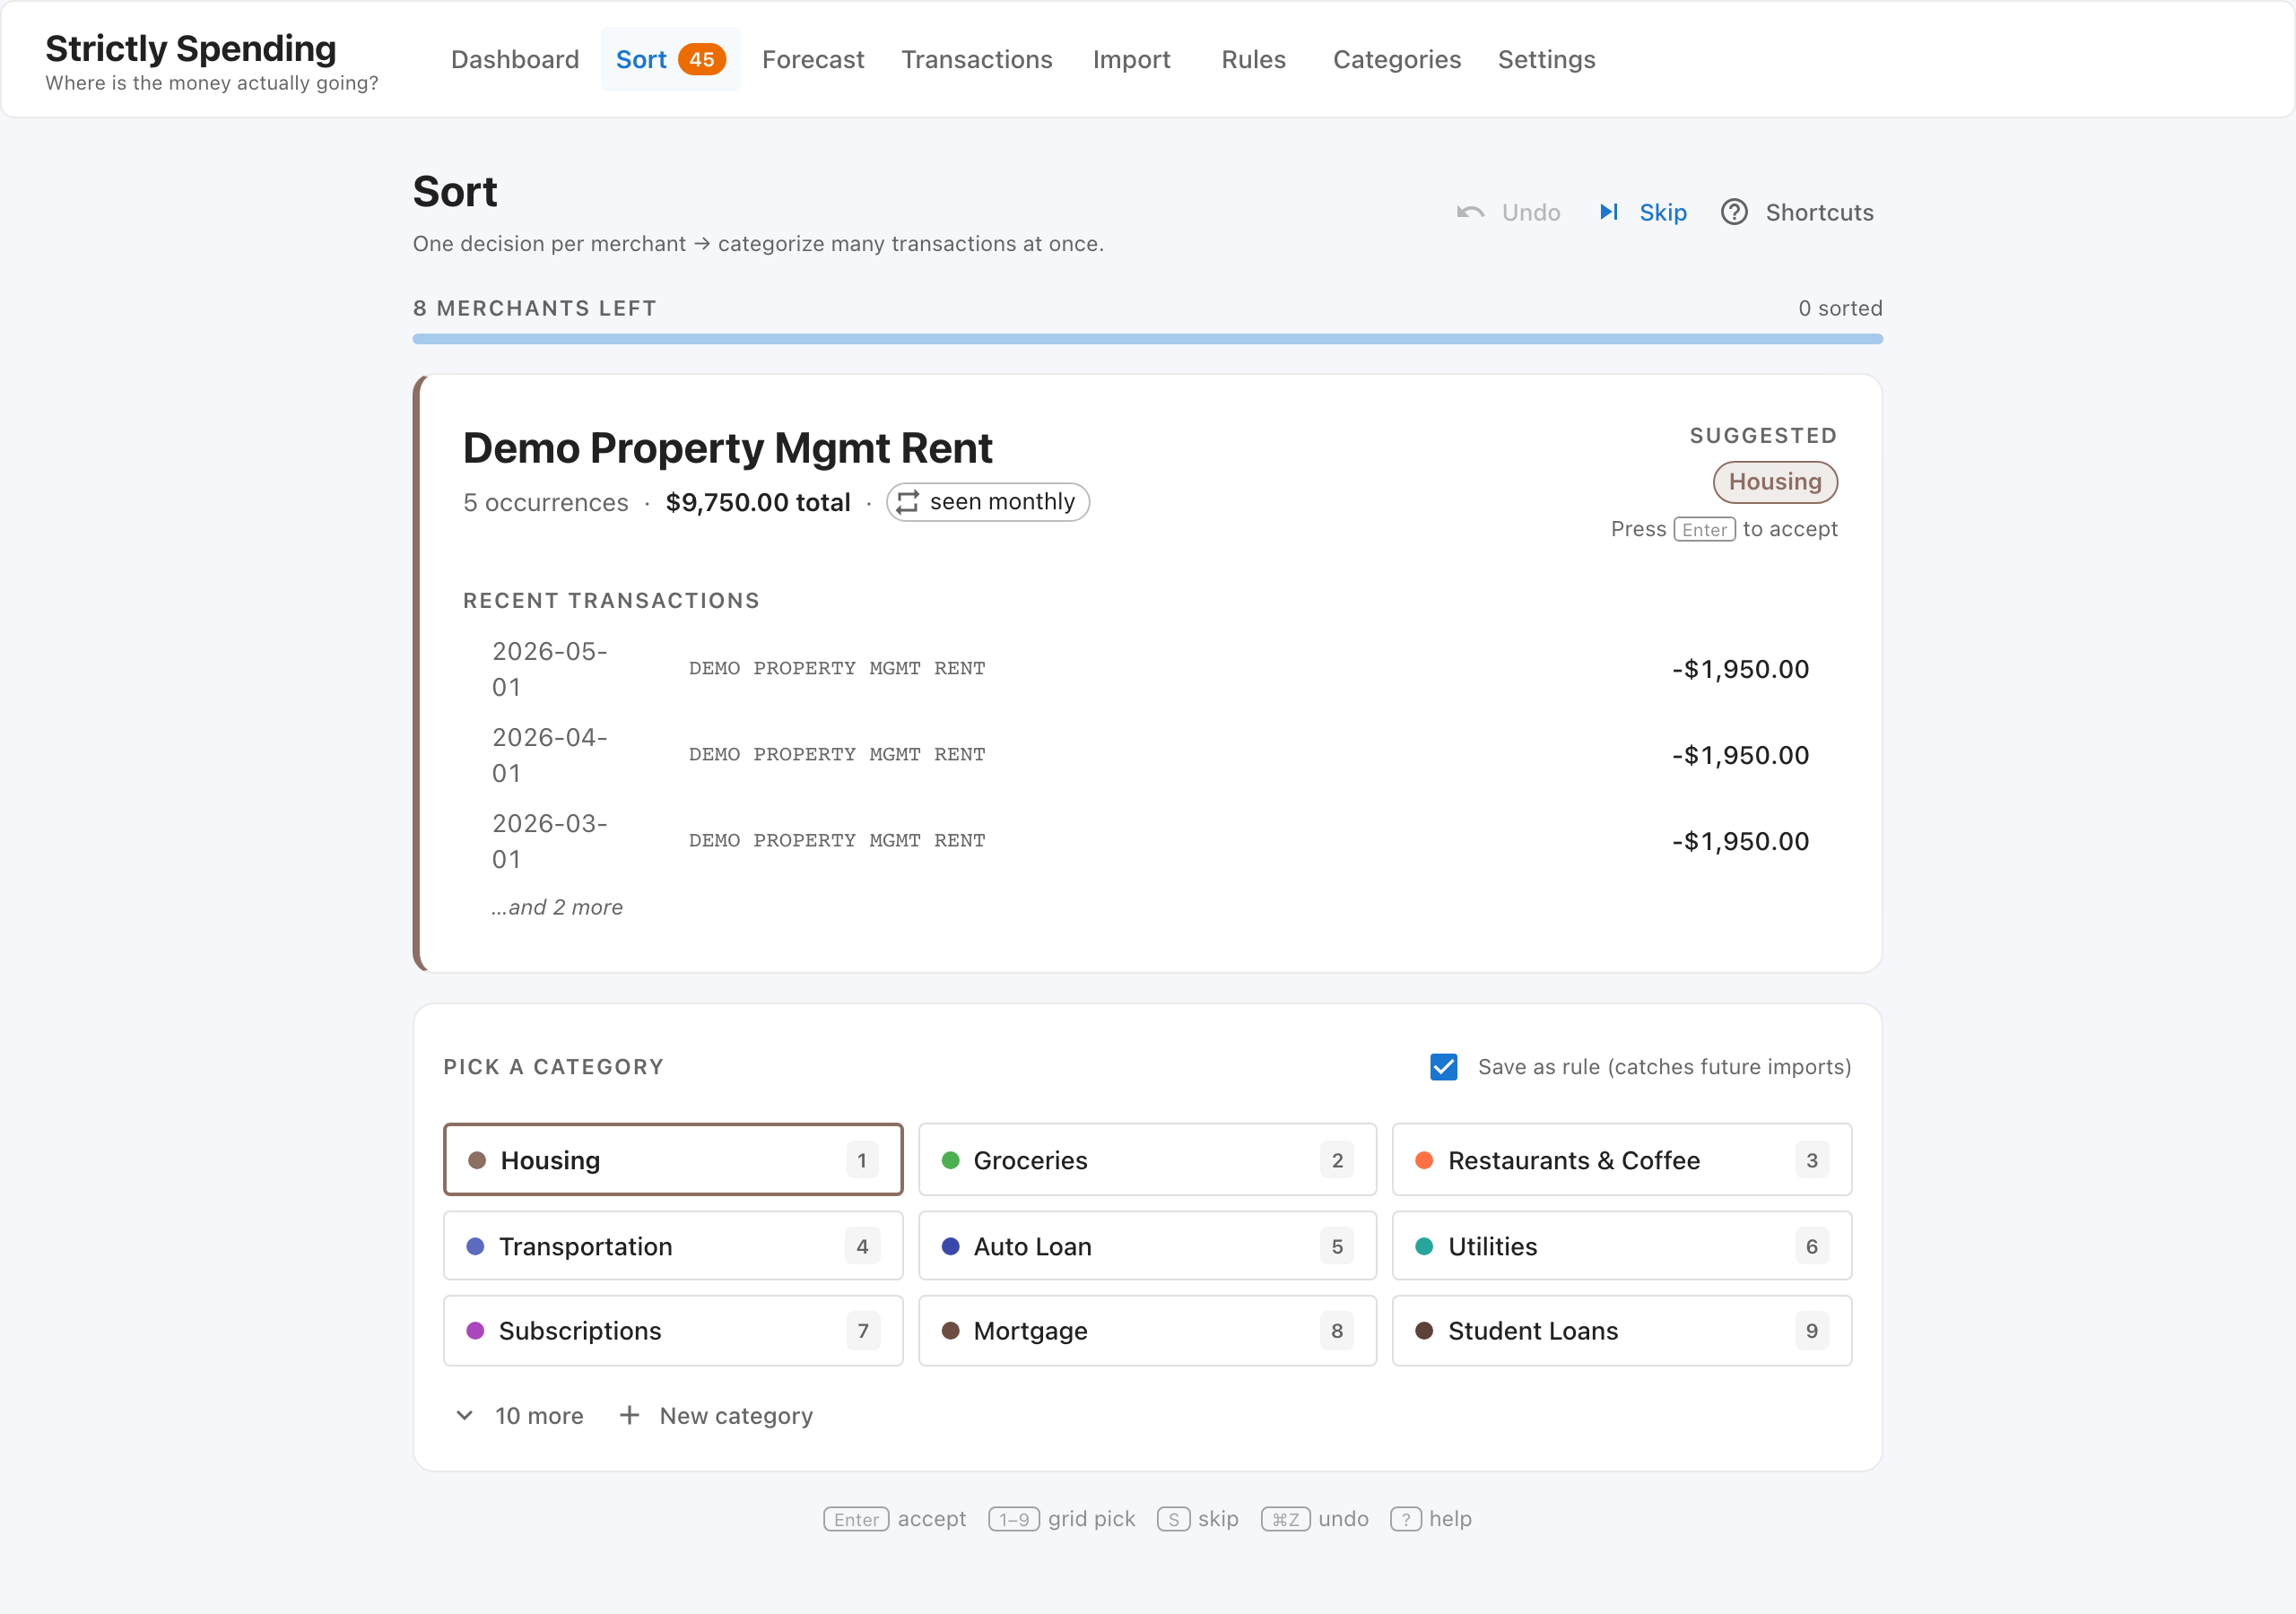Click the orange Restaurants & Coffee dot
The width and height of the screenshot is (2296, 1614).
(1425, 1160)
